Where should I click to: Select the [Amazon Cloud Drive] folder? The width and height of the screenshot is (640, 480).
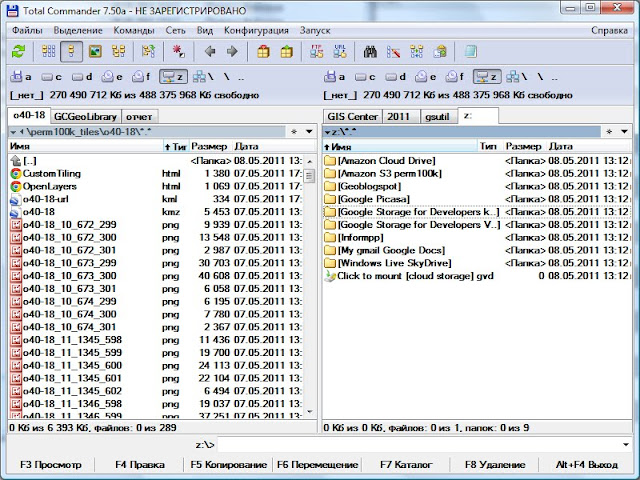coord(476,160)
